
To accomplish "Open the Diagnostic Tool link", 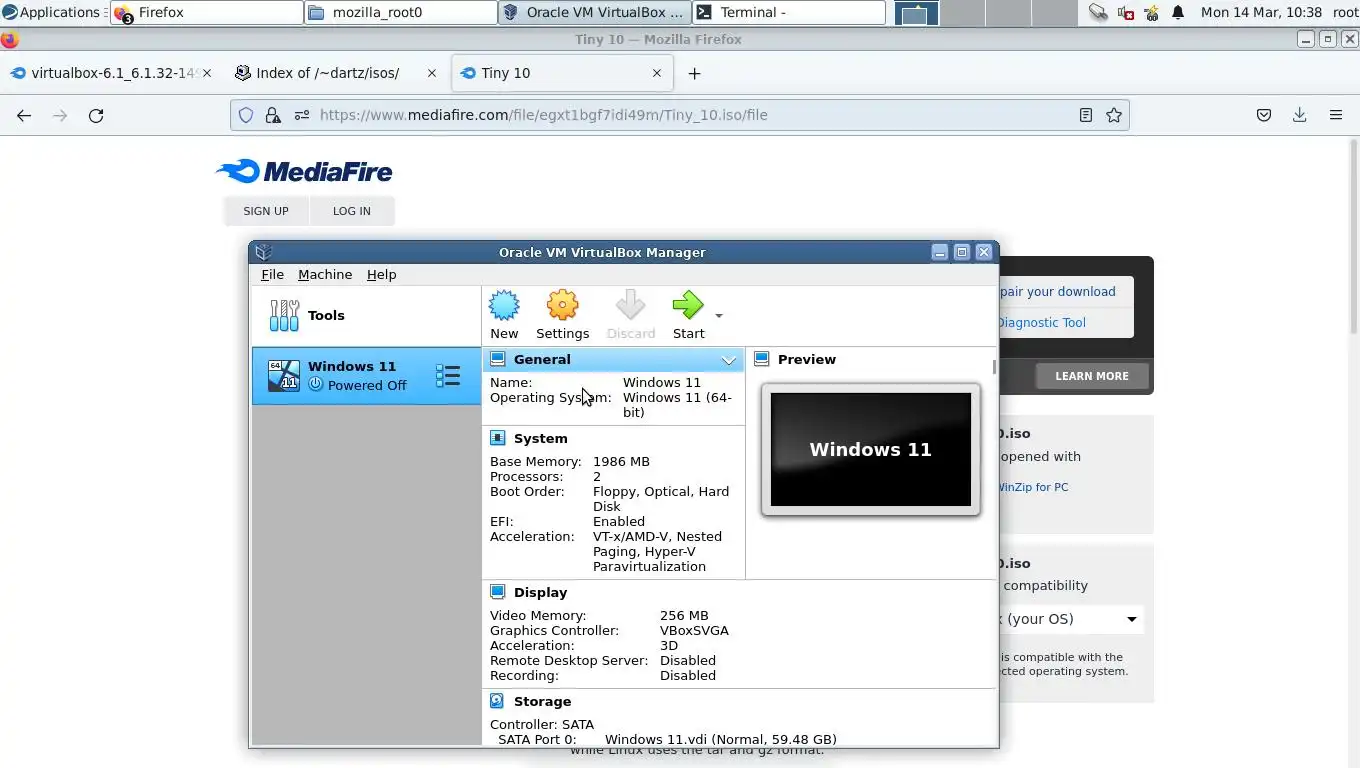I will [x=1041, y=322].
